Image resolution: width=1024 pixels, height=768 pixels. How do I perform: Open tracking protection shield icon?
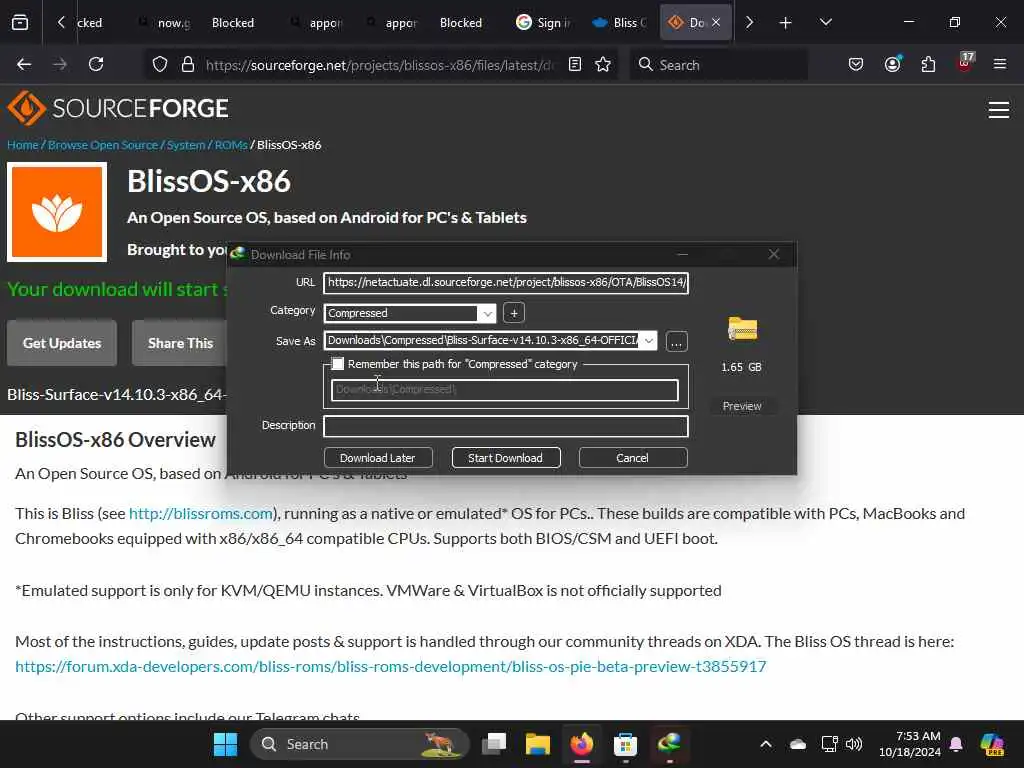click(x=160, y=64)
